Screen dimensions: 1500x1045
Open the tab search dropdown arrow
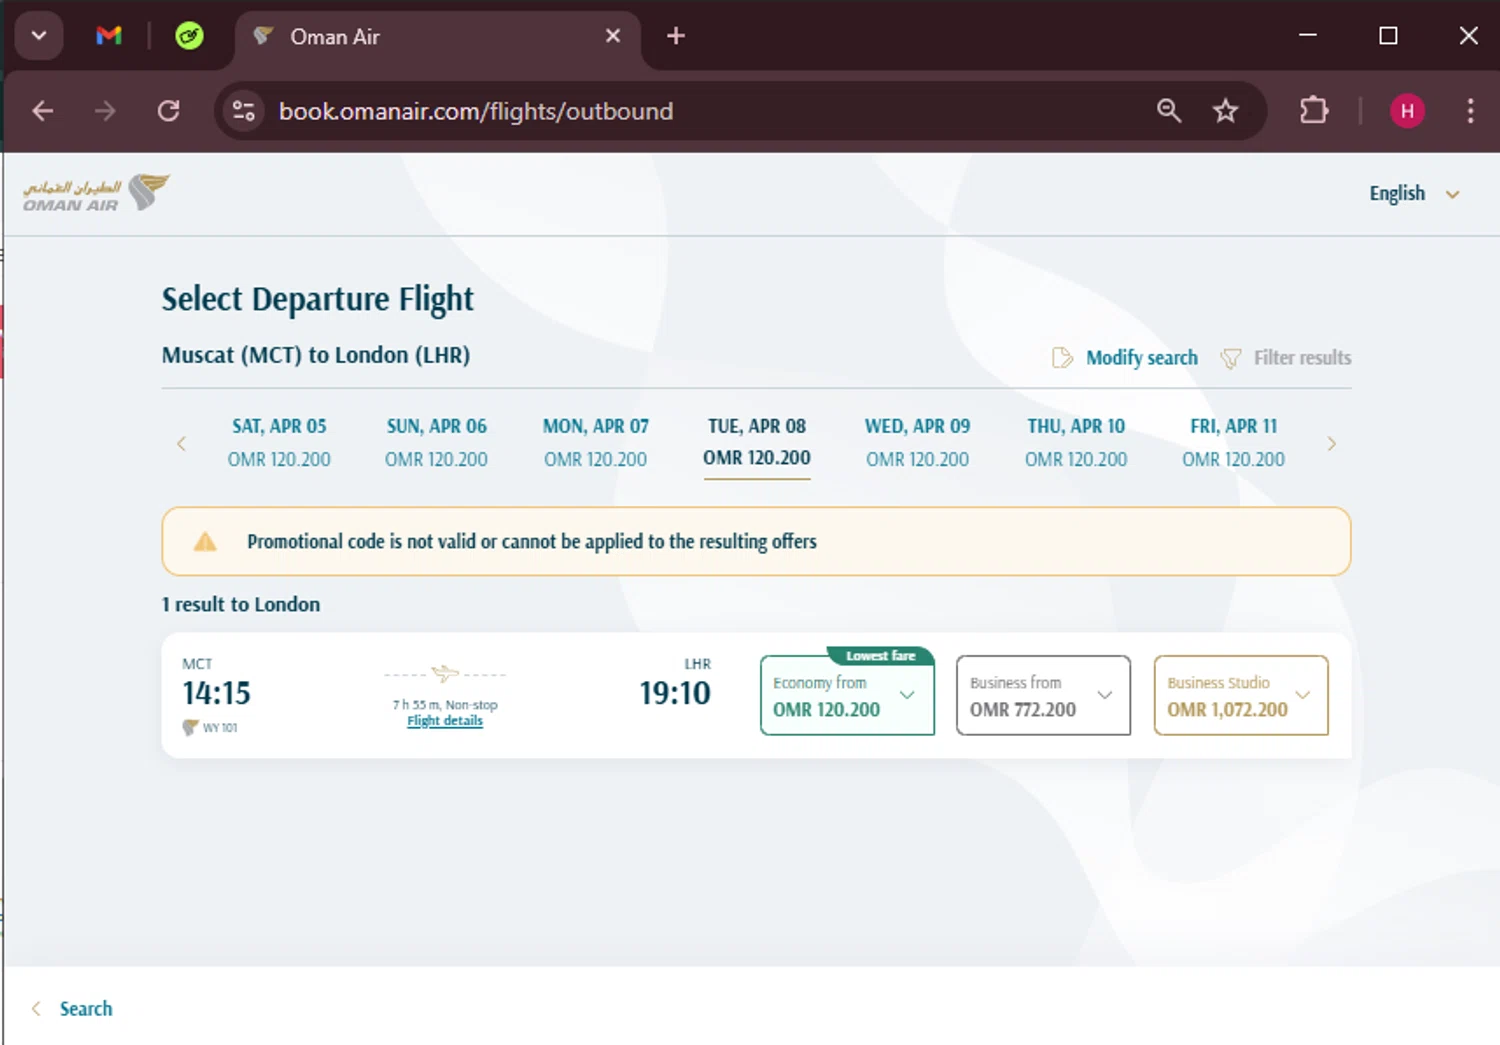tap(39, 36)
